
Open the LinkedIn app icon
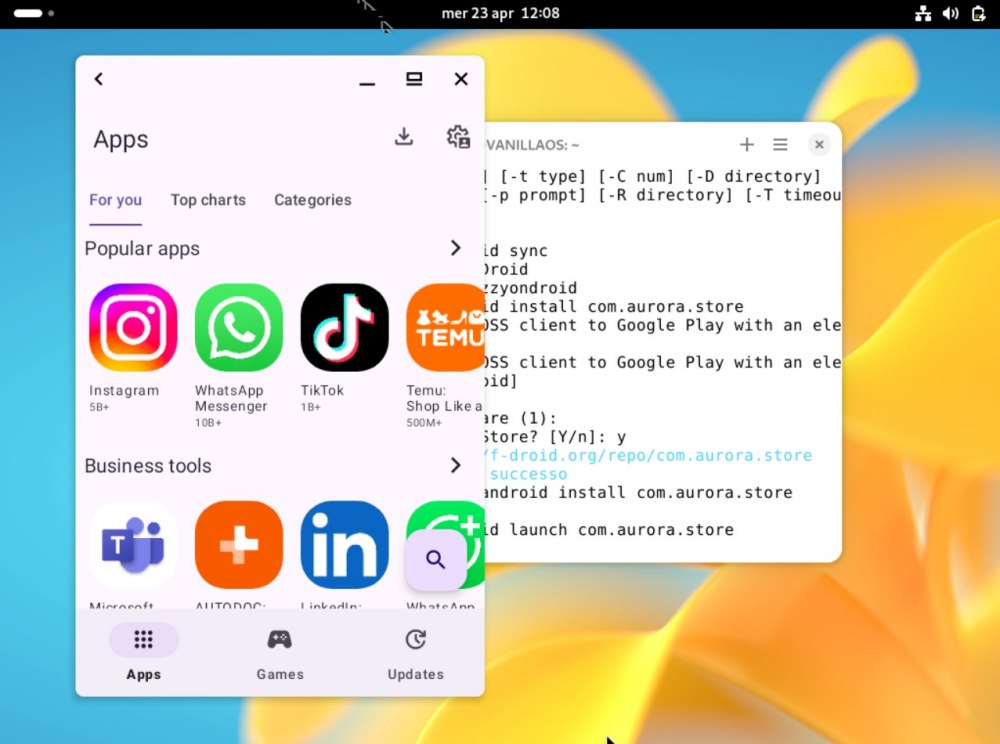point(344,544)
